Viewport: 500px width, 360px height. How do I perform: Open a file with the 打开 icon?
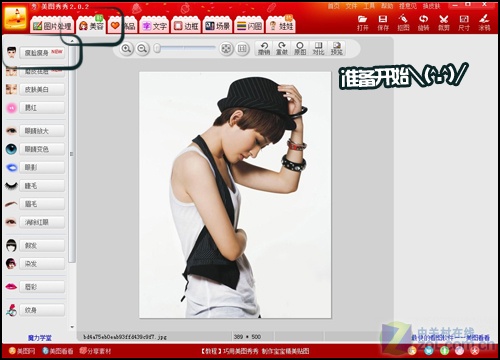[363, 23]
